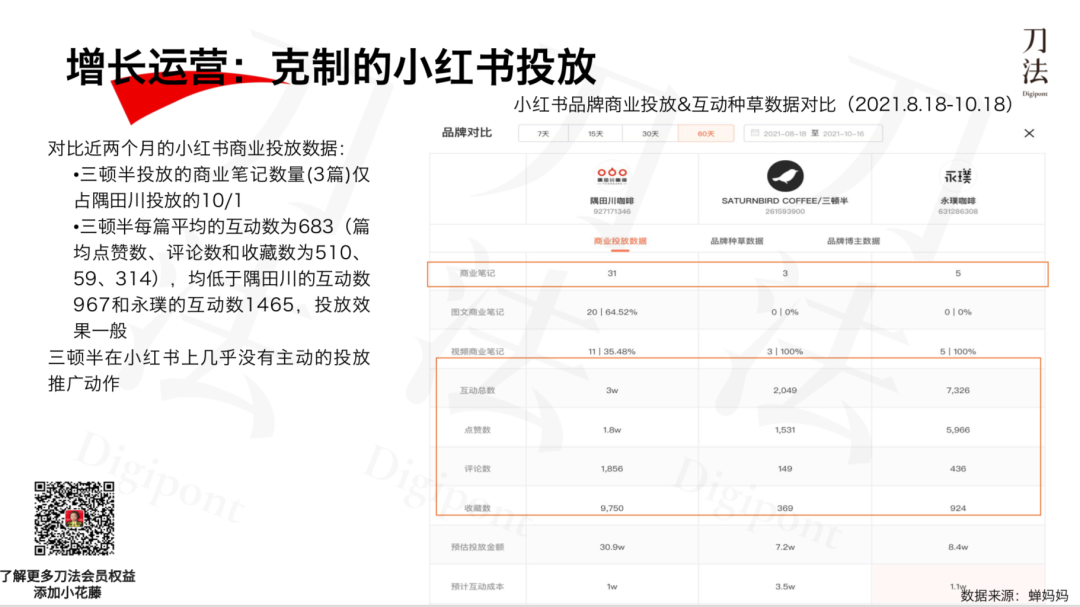Click the 1,856 评论数 value

[x=612, y=469]
